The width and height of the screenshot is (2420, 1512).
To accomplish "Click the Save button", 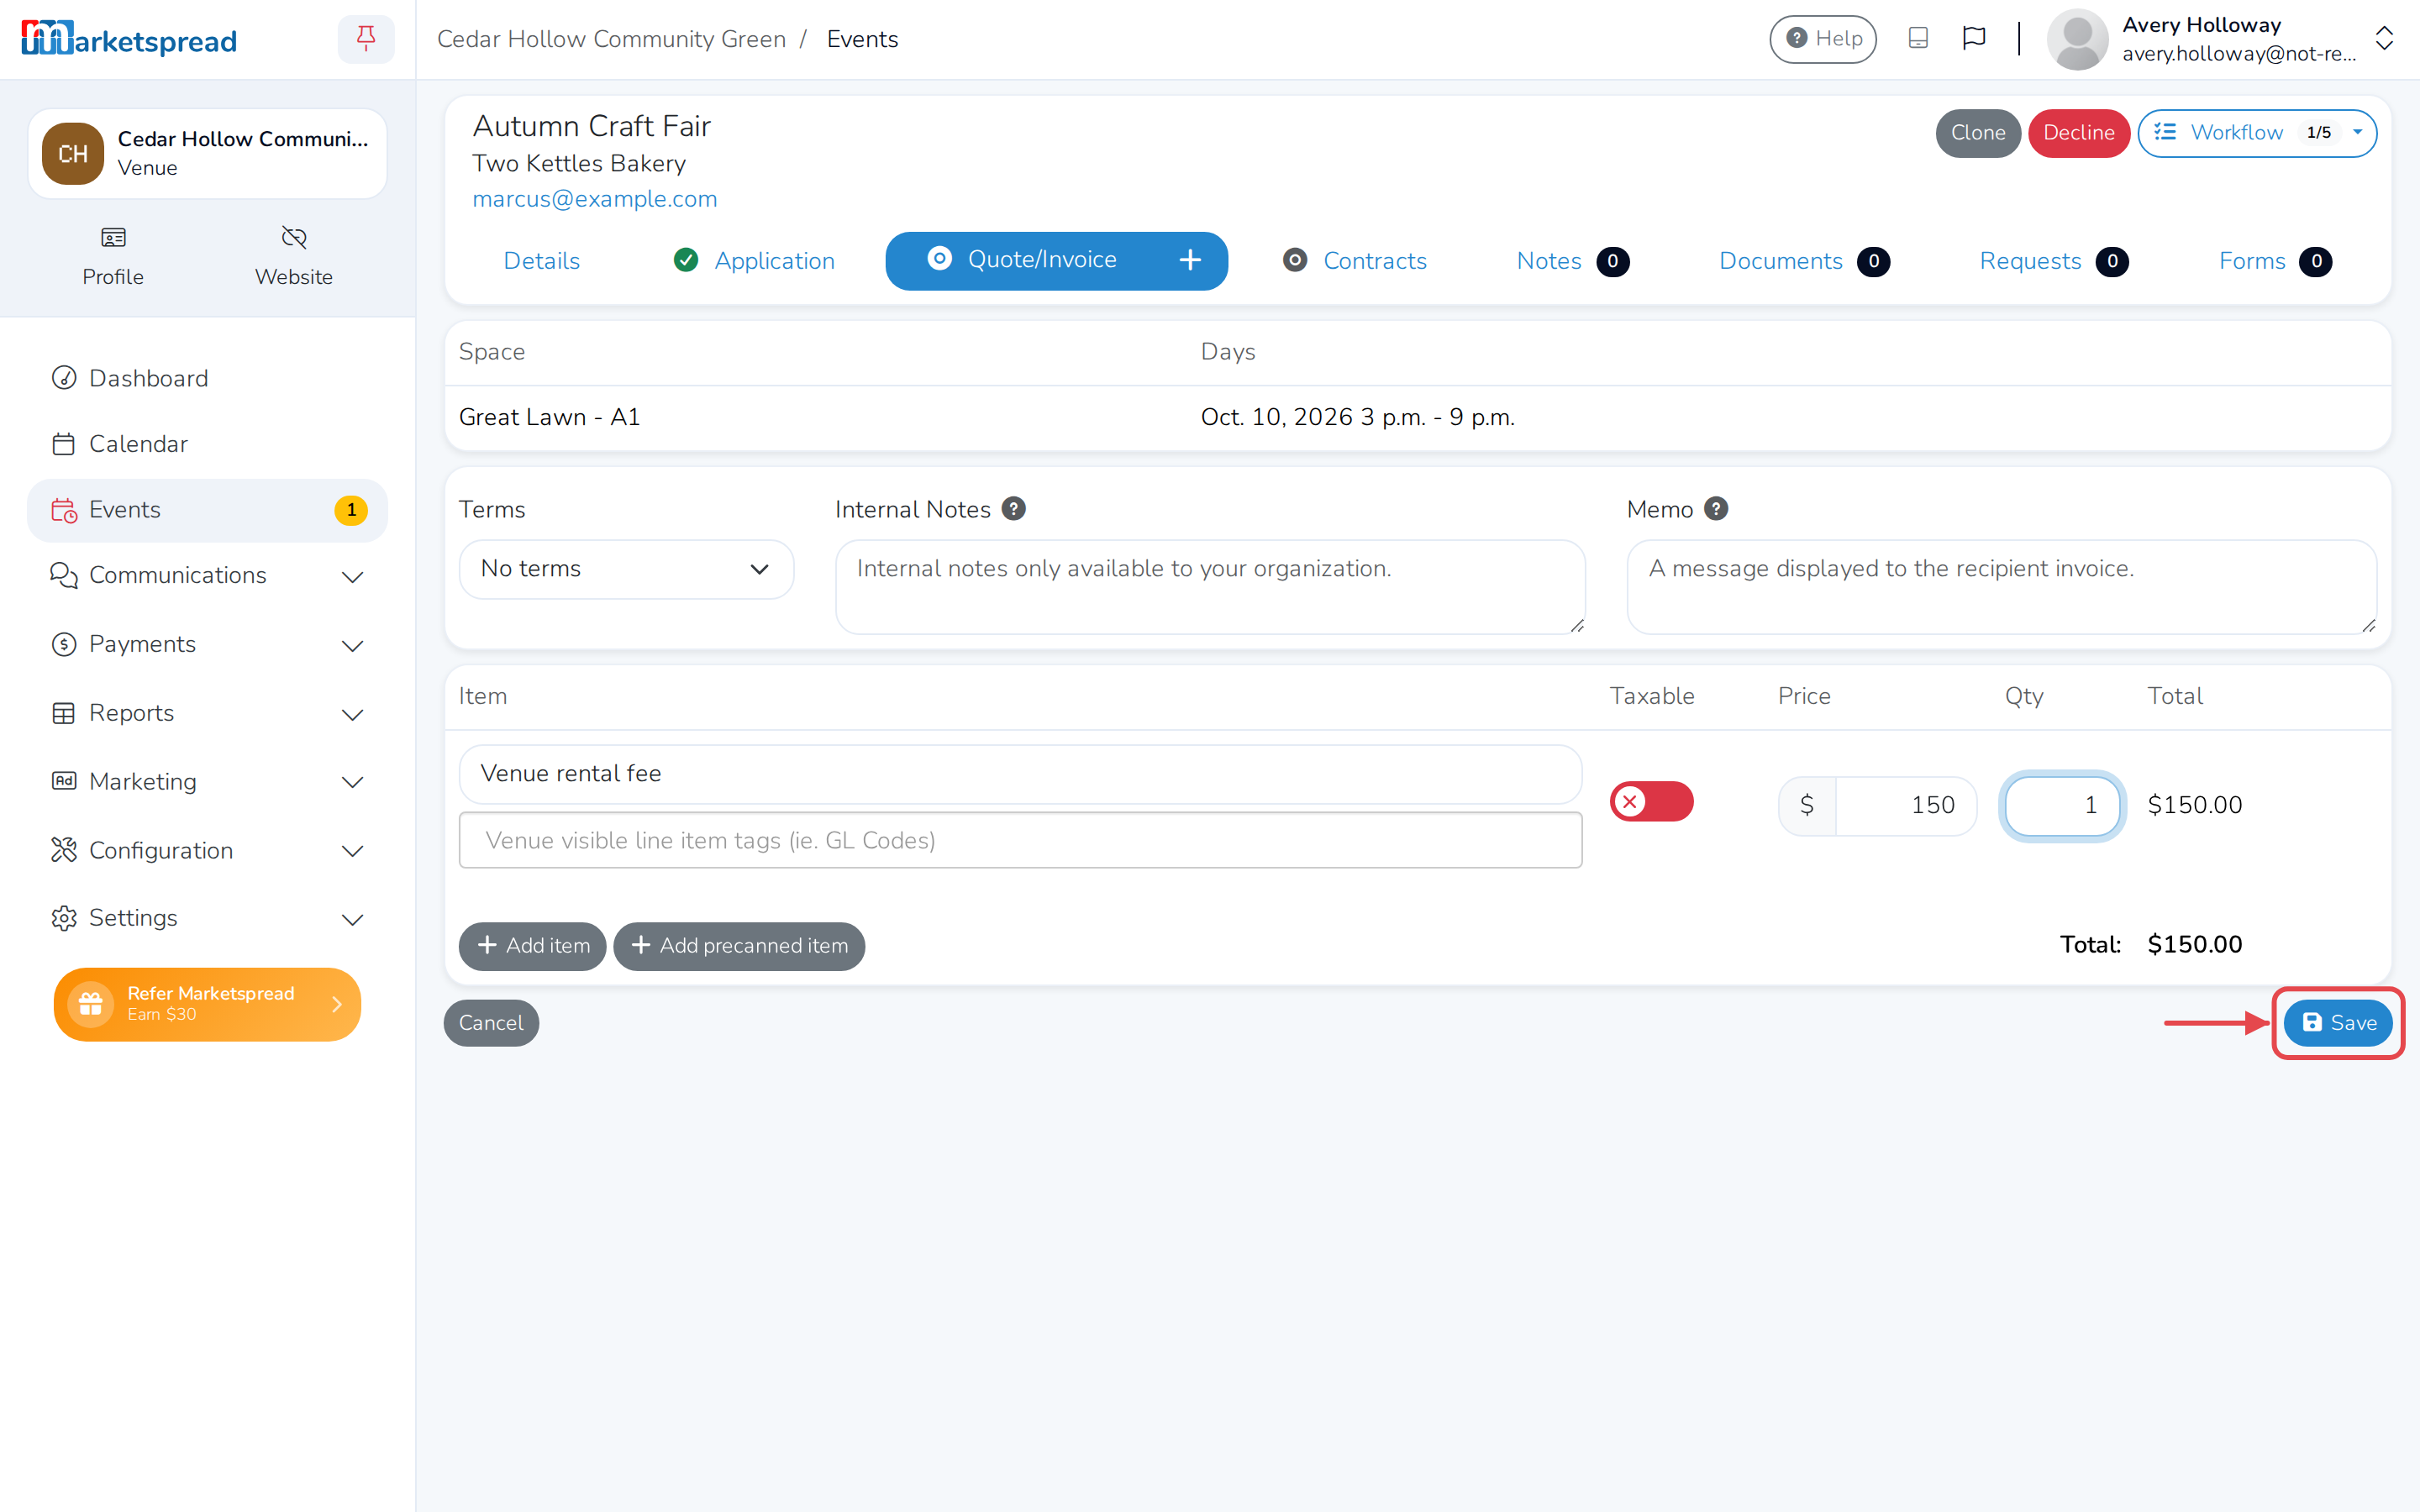I will [2338, 1022].
